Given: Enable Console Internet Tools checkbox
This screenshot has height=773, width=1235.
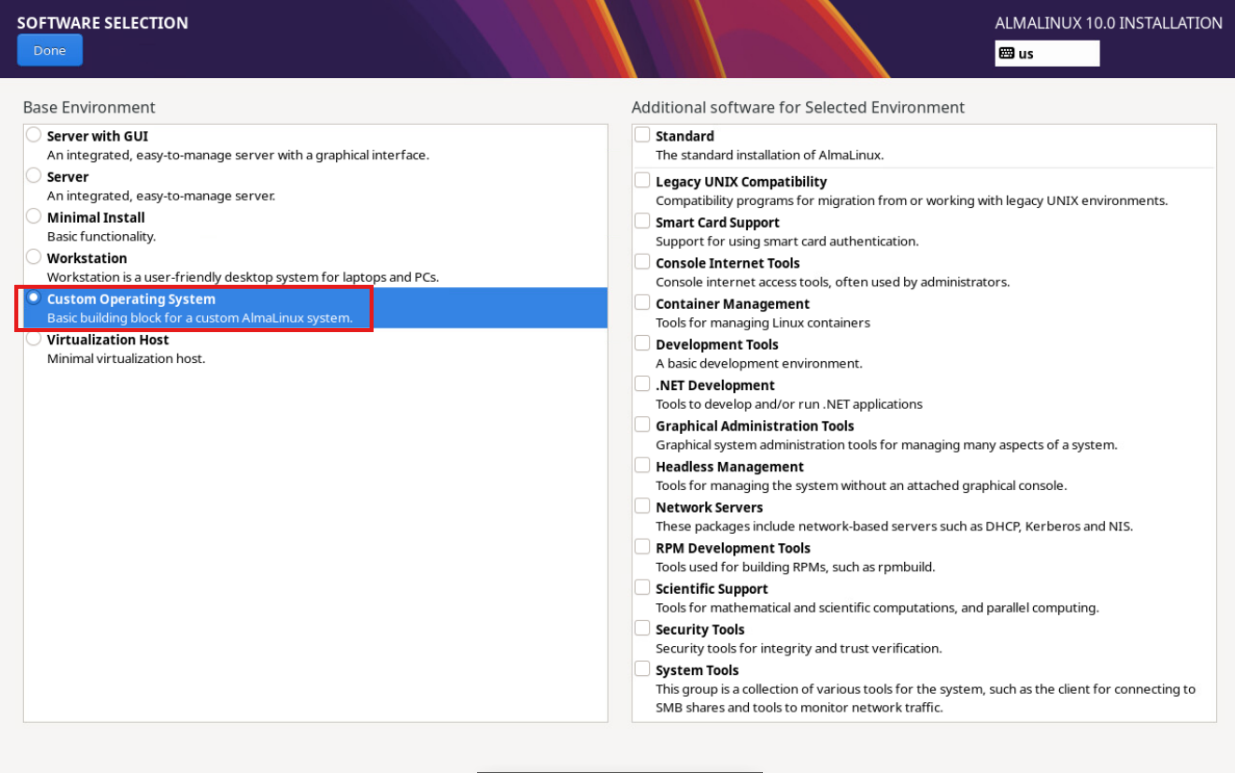Looking at the screenshot, I should click(x=642, y=262).
